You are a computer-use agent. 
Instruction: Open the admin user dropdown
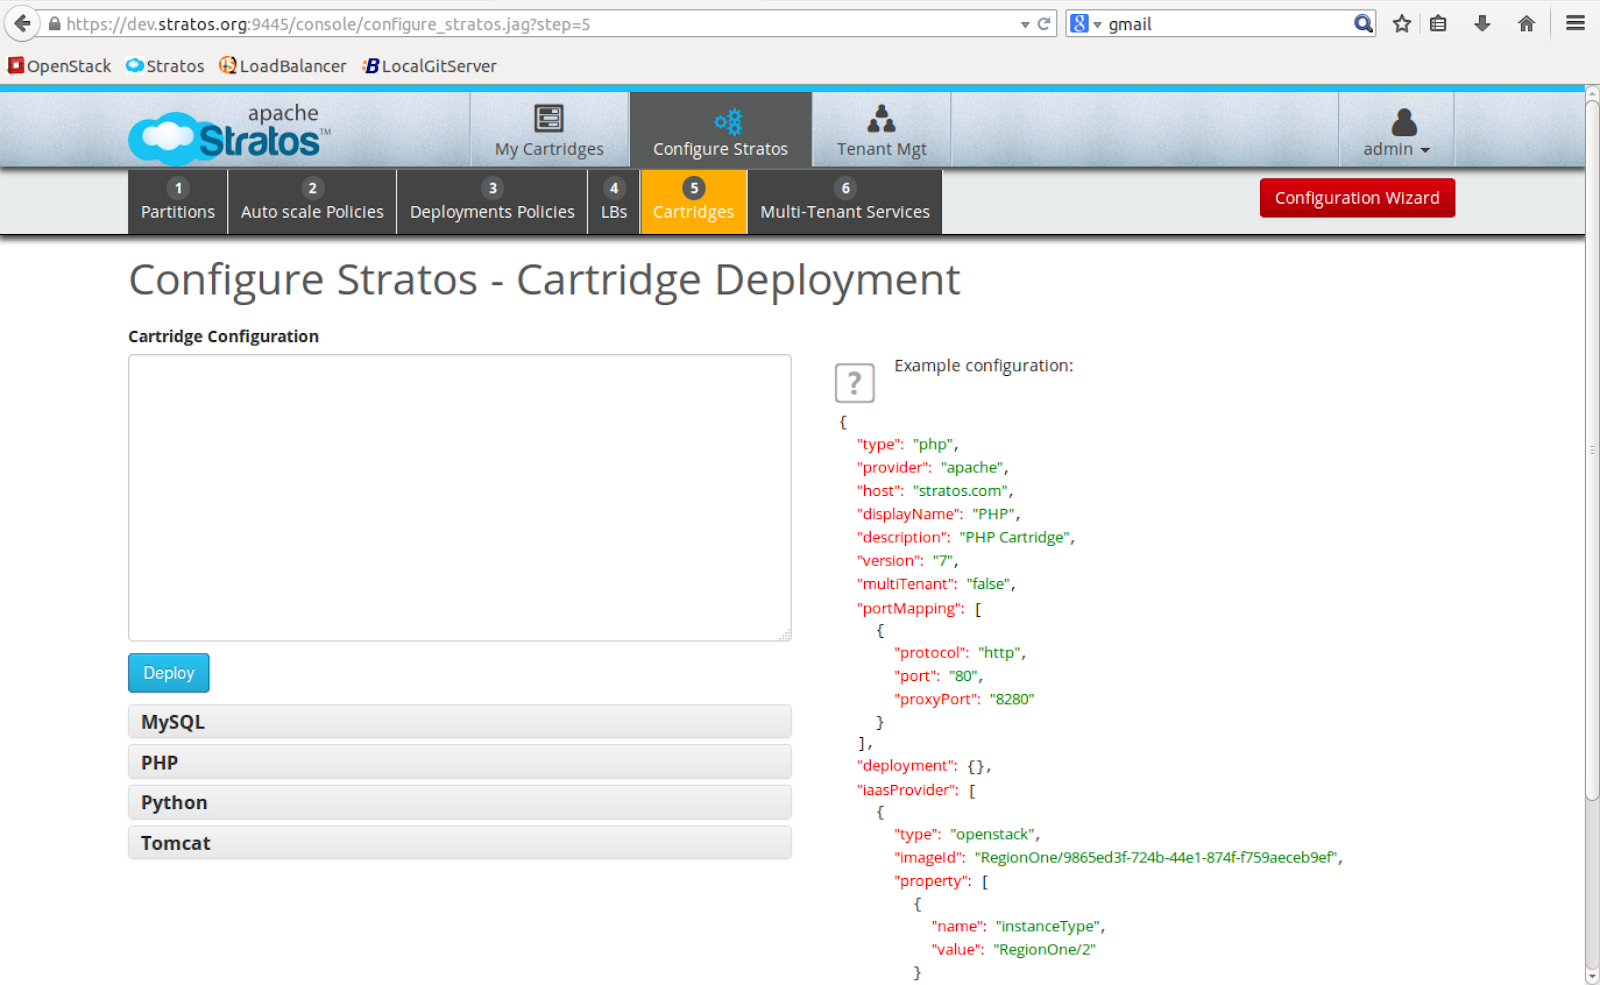click(x=1396, y=132)
